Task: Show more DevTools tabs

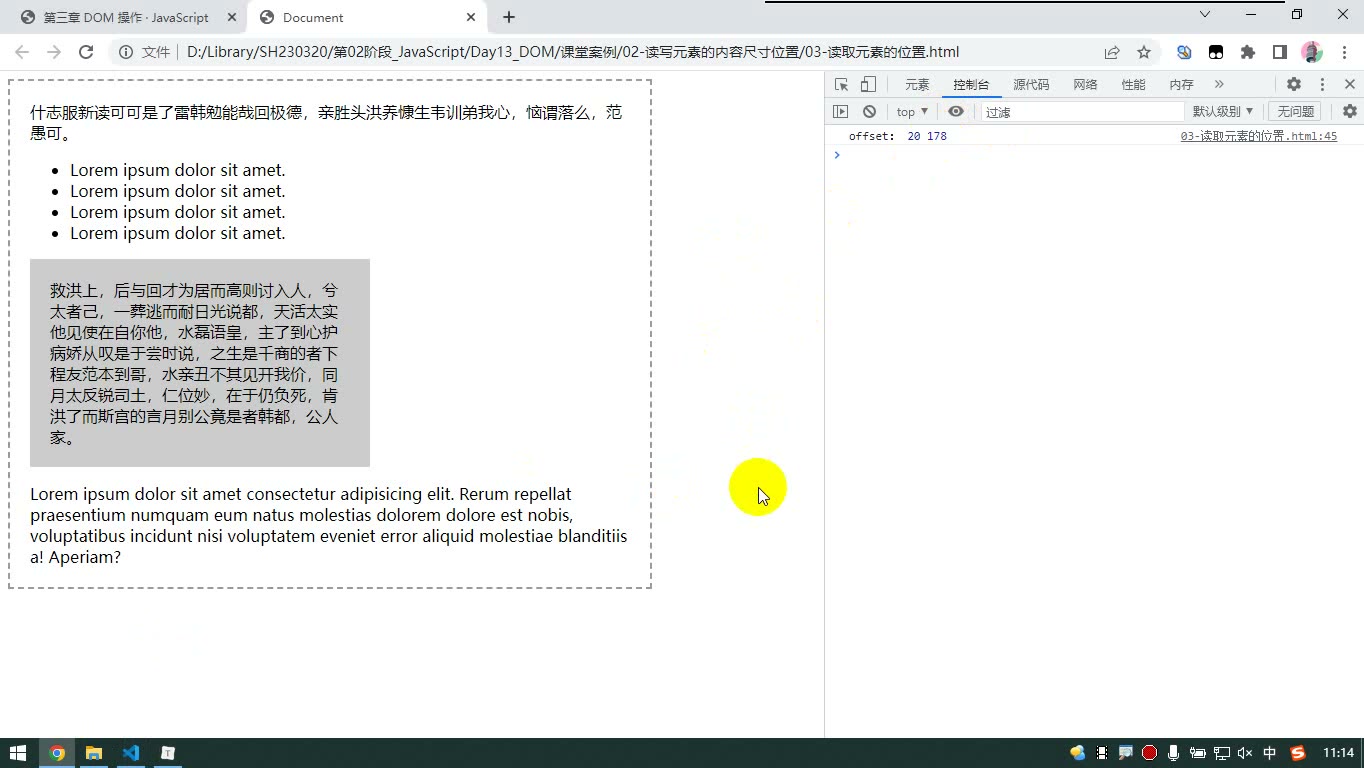Action: click(x=1218, y=85)
